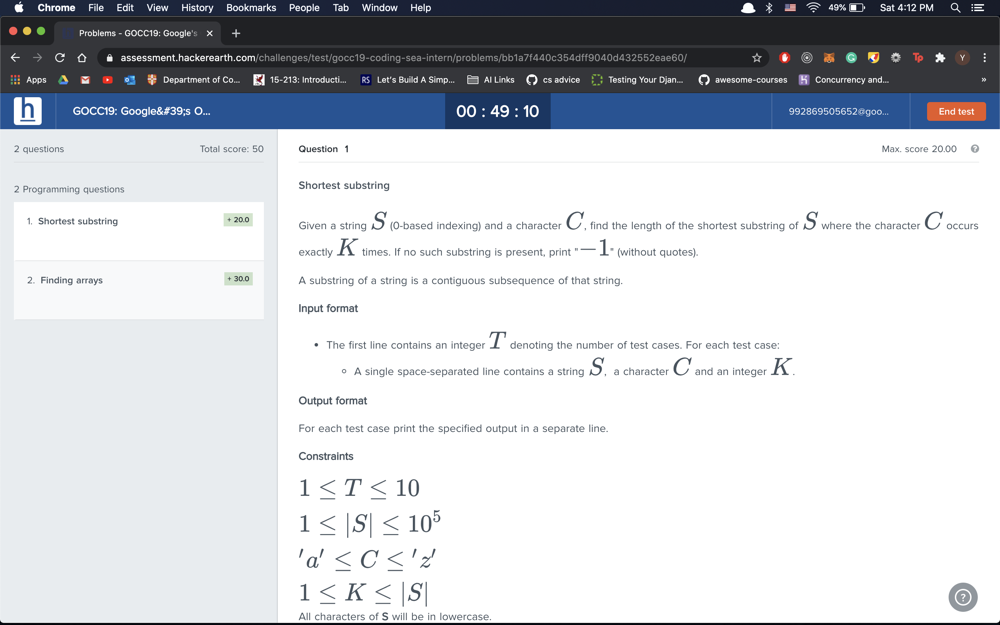Click the HackerEarth logo icon
Screen dimensions: 1000x625
[28, 111]
